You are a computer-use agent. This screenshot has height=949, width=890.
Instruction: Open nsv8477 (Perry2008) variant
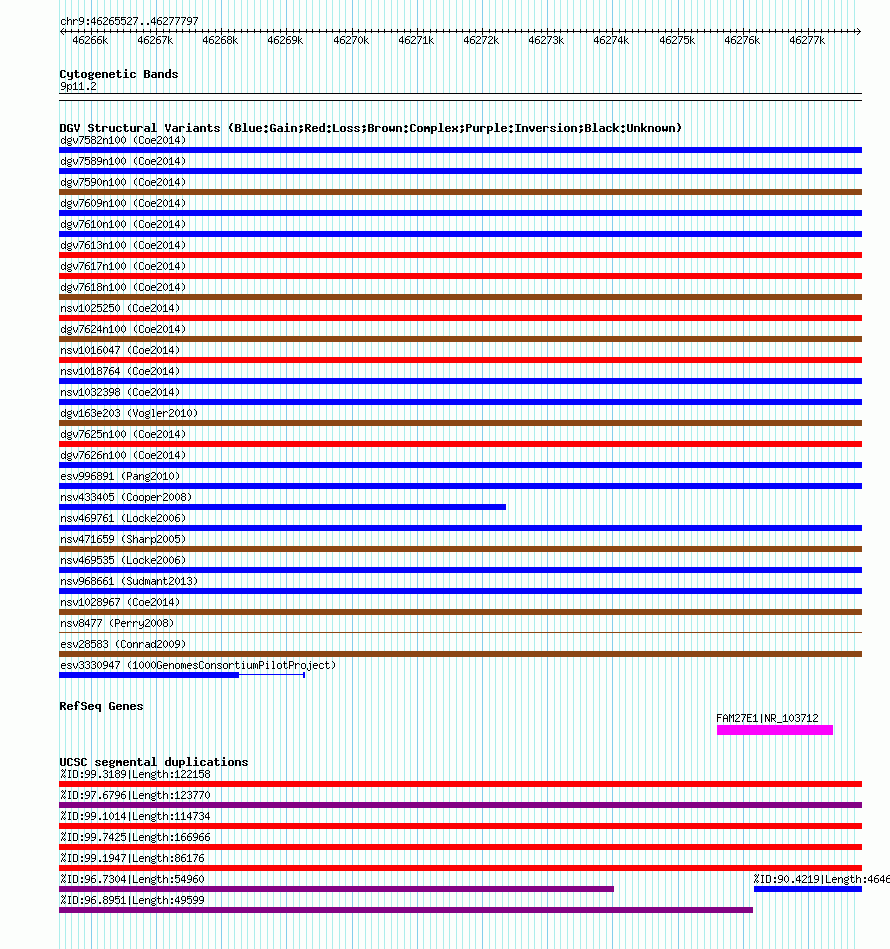[117, 623]
